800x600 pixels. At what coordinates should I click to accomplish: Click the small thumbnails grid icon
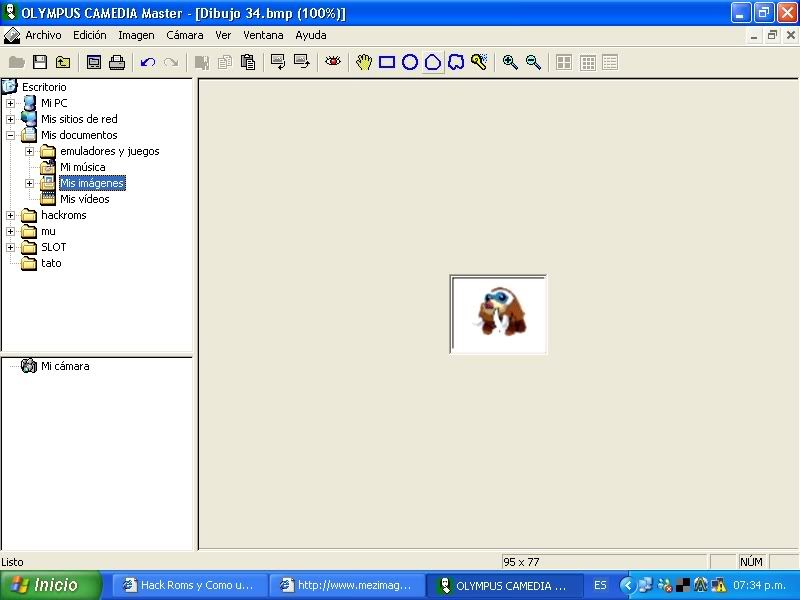(x=587, y=62)
